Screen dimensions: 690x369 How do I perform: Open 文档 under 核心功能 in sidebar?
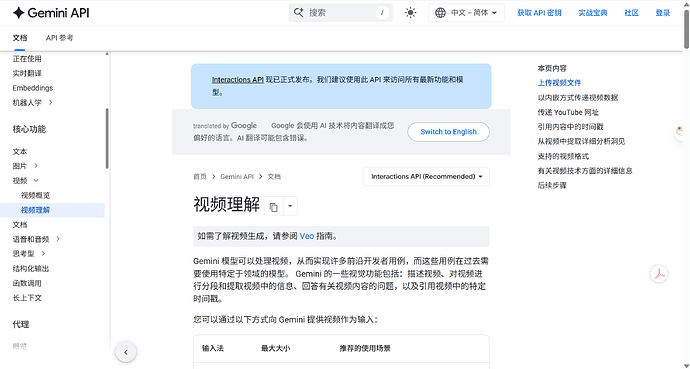point(20,225)
